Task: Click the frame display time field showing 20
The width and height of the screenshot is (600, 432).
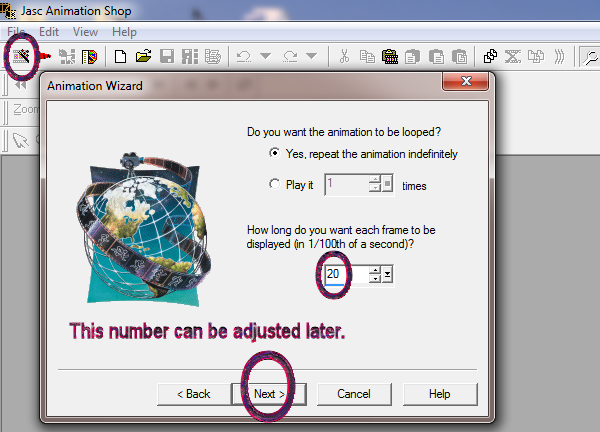Action: [347, 274]
